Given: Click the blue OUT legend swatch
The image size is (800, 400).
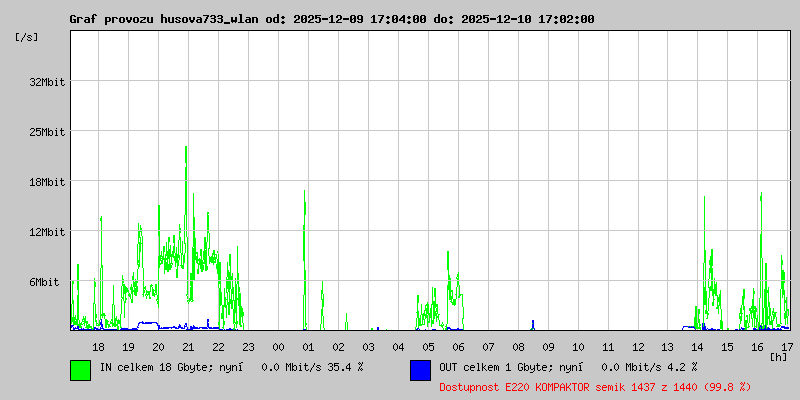Looking at the screenshot, I should (x=420, y=370).
